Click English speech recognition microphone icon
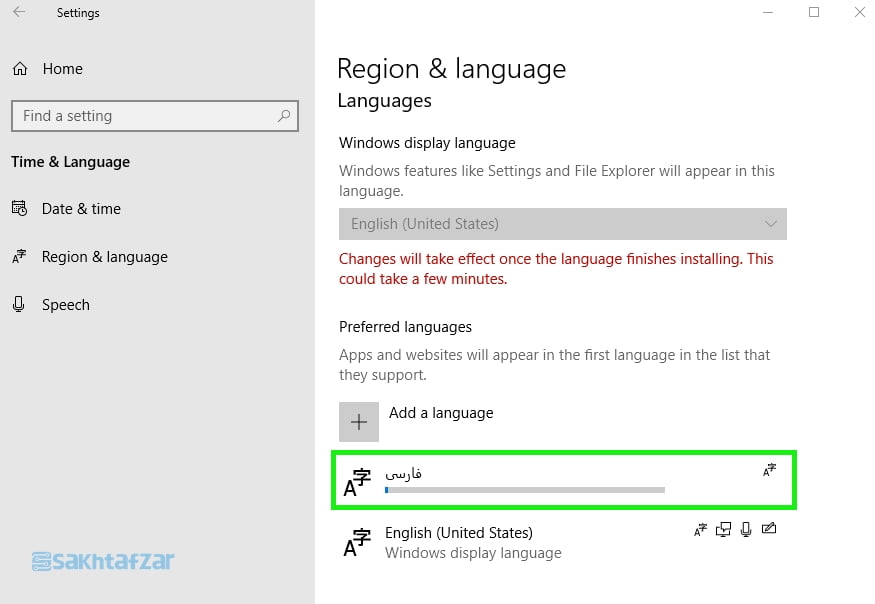 click(746, 529)
